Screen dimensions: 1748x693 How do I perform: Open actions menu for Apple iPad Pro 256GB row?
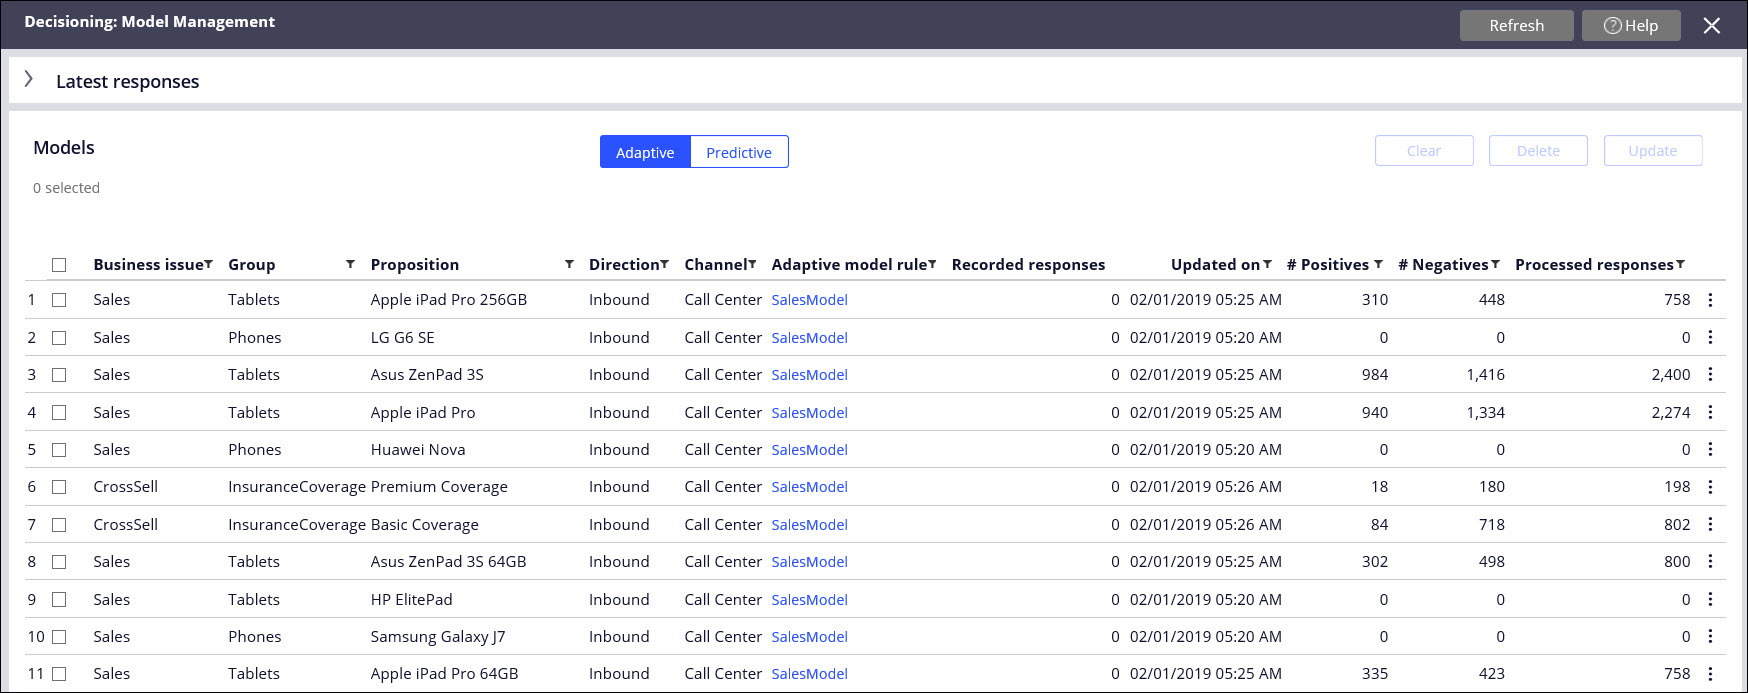click(x=1710, y=300)
